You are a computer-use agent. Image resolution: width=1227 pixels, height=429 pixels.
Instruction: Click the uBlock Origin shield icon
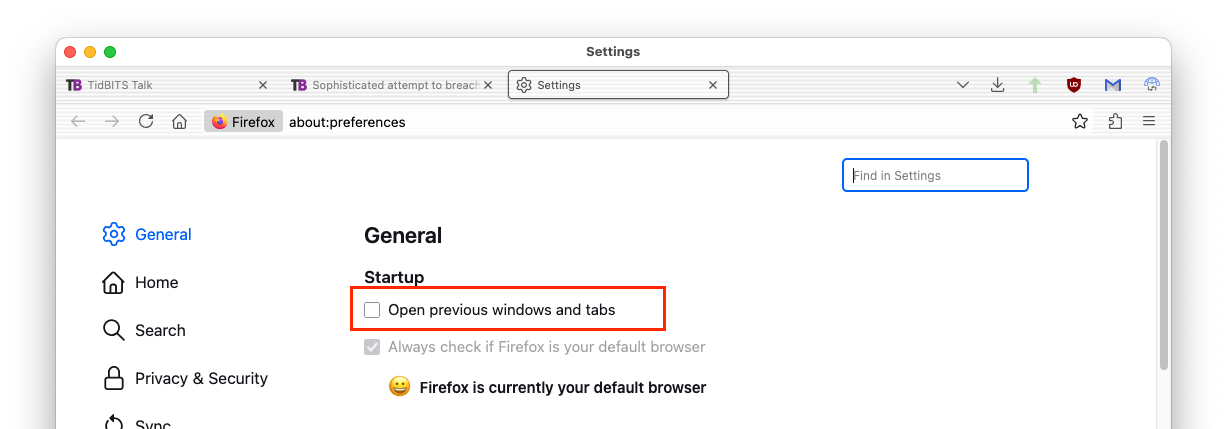[1074, 85]
